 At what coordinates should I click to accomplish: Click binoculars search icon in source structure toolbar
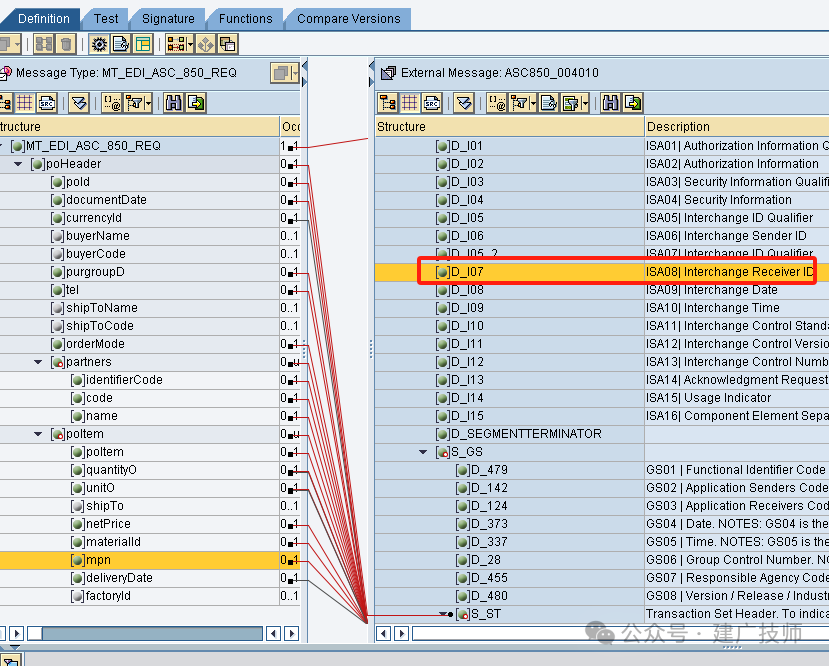click(x=173, y=103)
